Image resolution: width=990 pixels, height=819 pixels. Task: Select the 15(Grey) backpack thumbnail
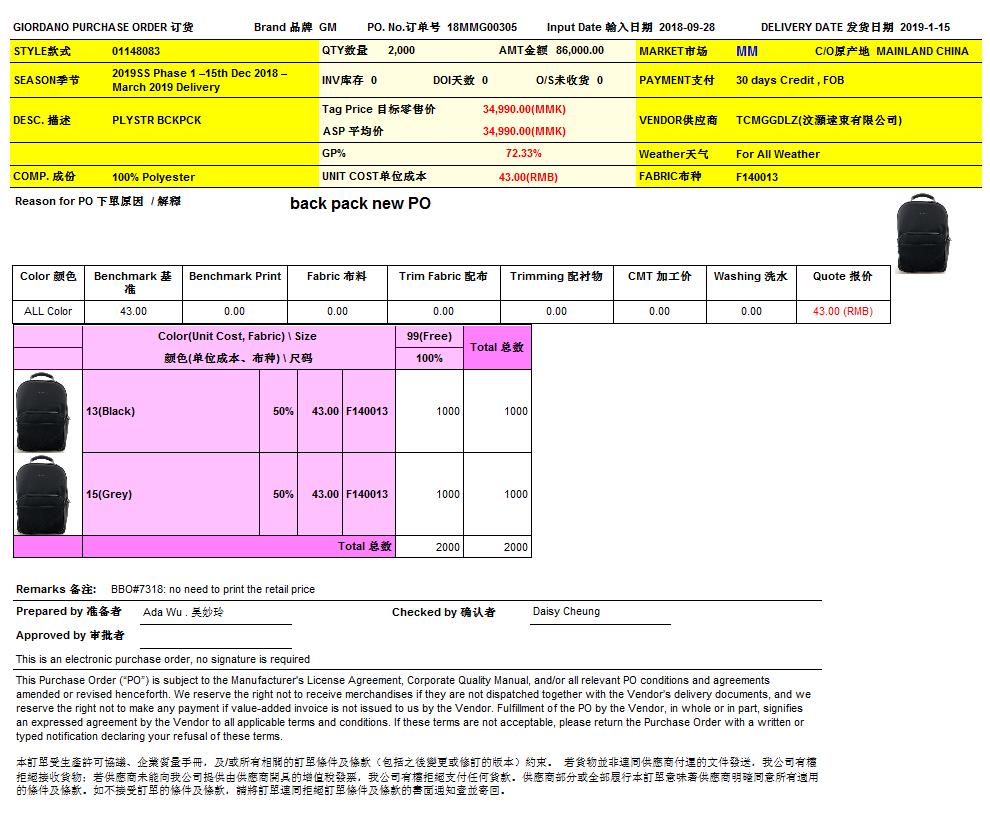click(x=42, y=494)
